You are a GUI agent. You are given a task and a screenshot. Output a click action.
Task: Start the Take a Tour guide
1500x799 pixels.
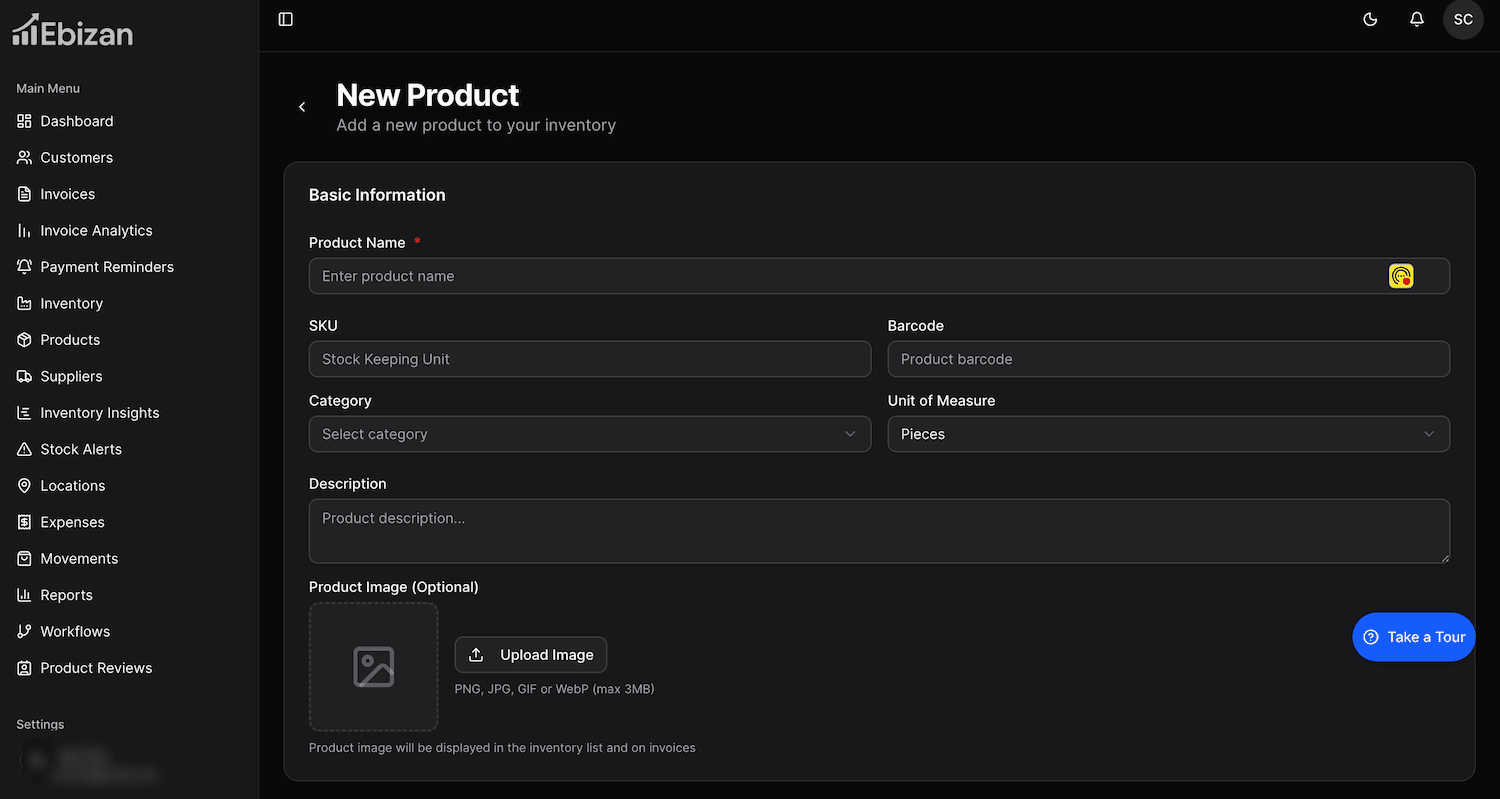[1413, 637]
